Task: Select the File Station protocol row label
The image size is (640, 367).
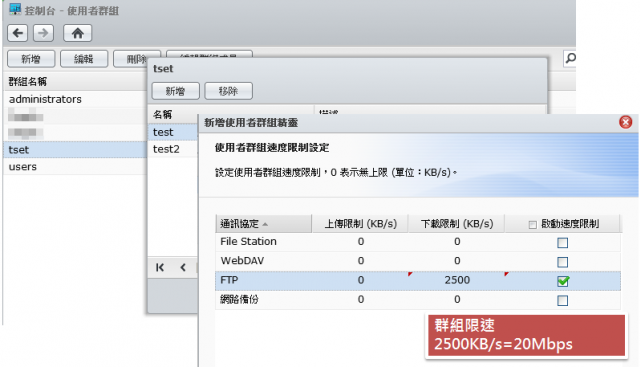Action: 248,242
